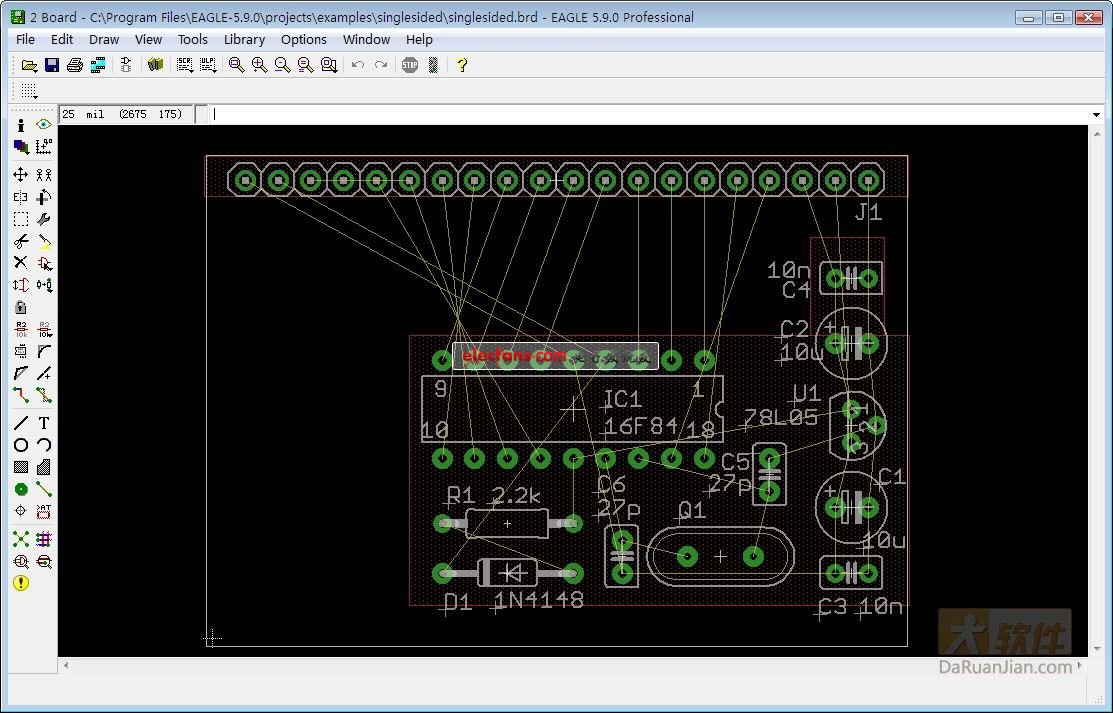
Task: Open the Tools menu
Action: coord(193,40)
